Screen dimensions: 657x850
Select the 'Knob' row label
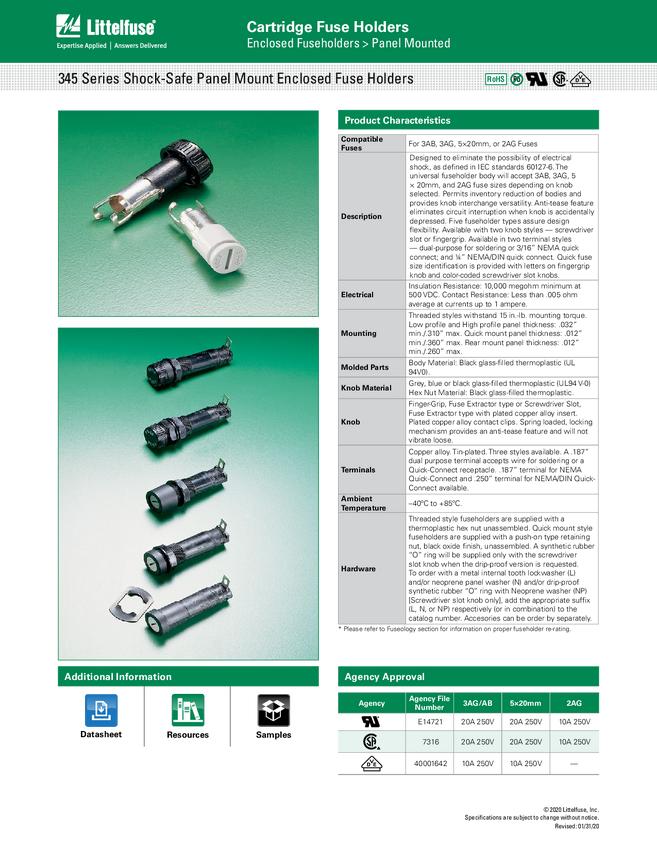(350, 422)
